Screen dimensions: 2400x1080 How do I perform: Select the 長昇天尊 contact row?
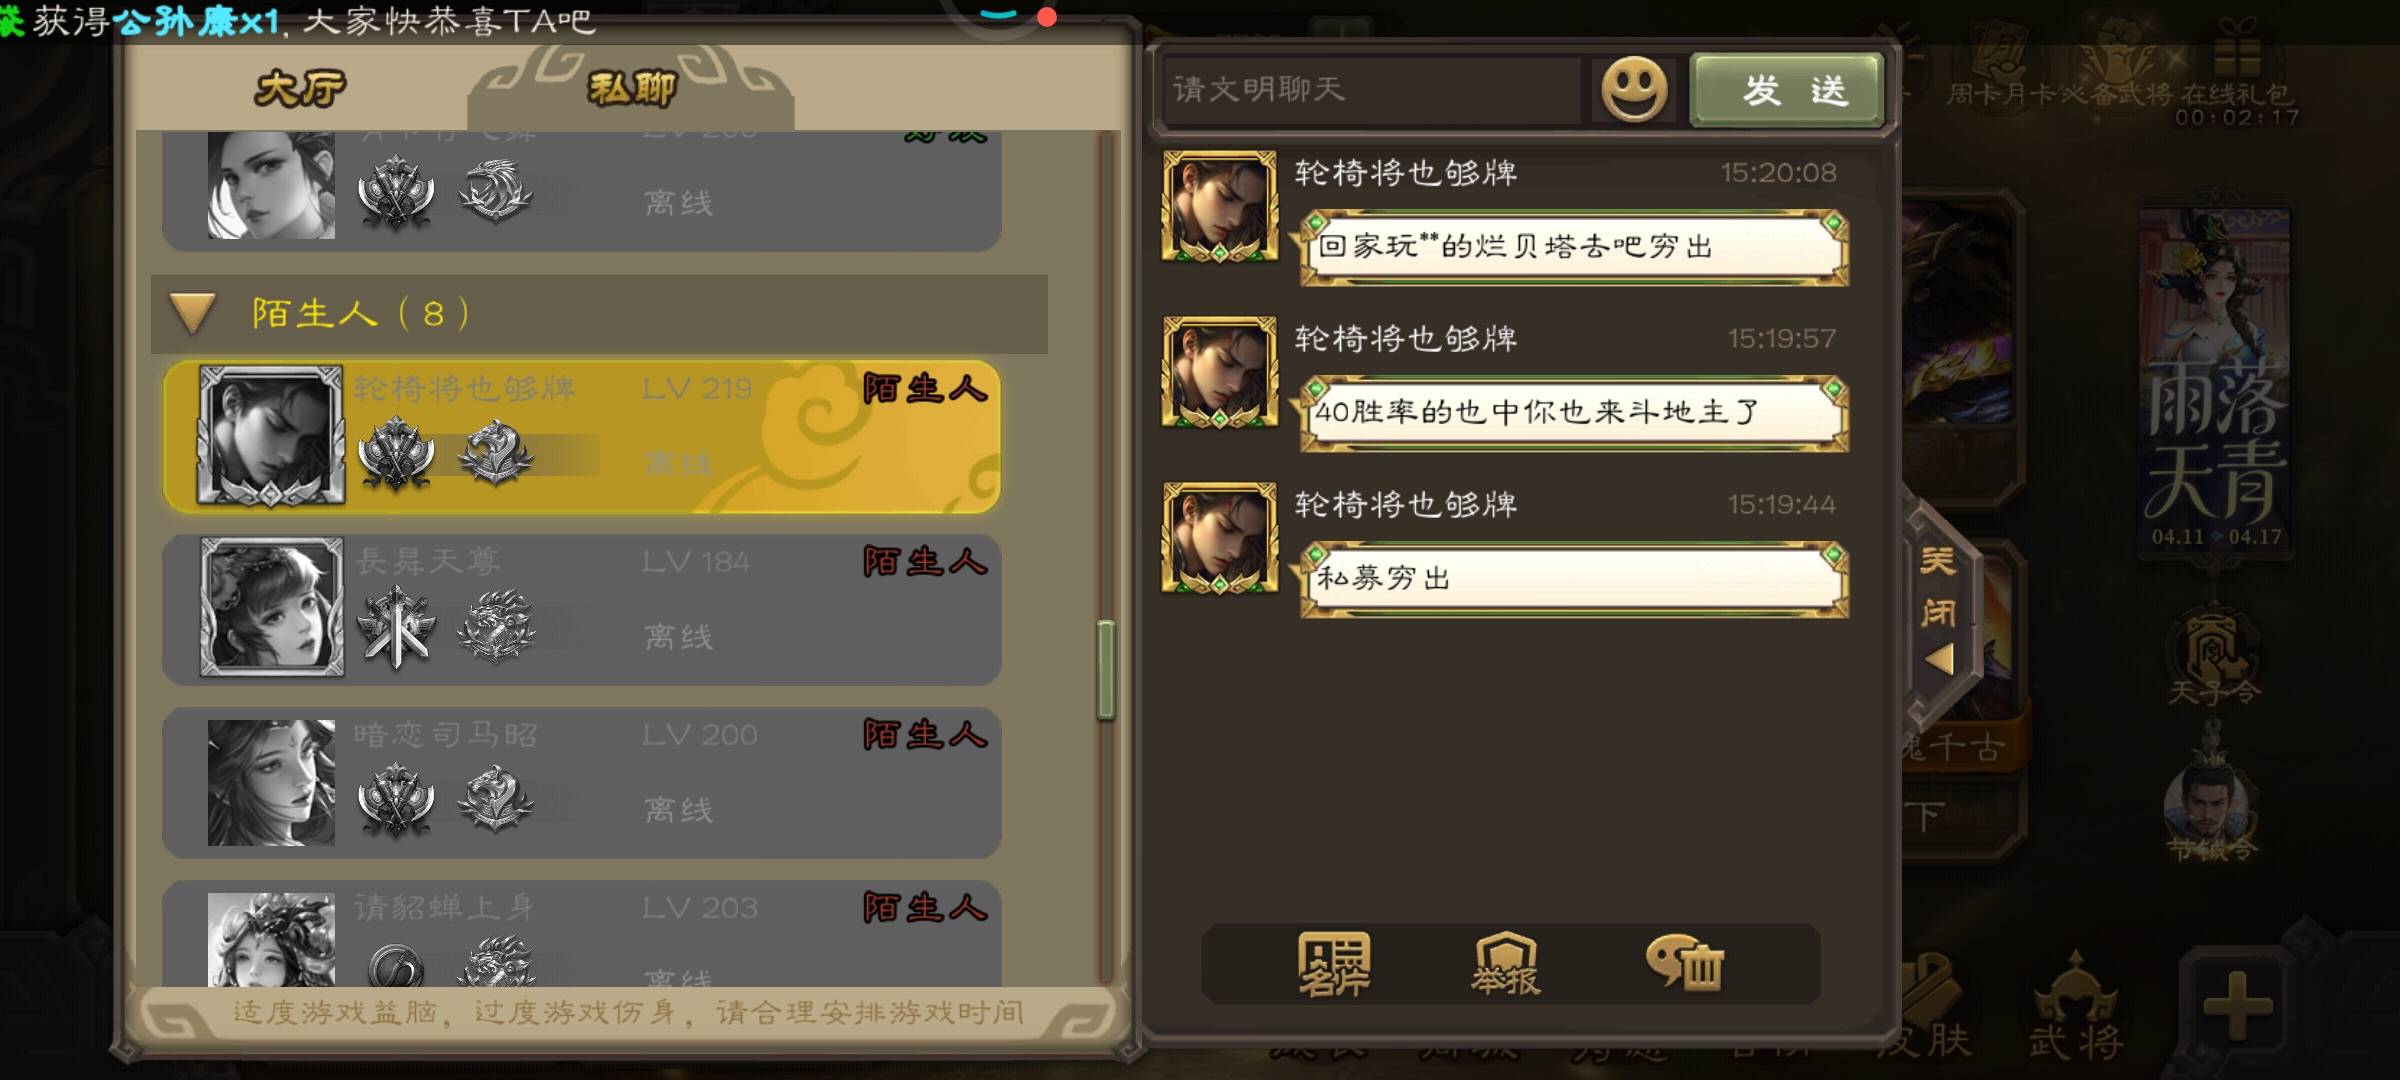click(x=582, y=610)
